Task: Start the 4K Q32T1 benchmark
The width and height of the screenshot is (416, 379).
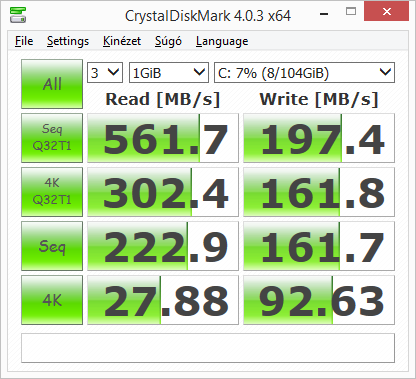Action: tap(52, 192)
